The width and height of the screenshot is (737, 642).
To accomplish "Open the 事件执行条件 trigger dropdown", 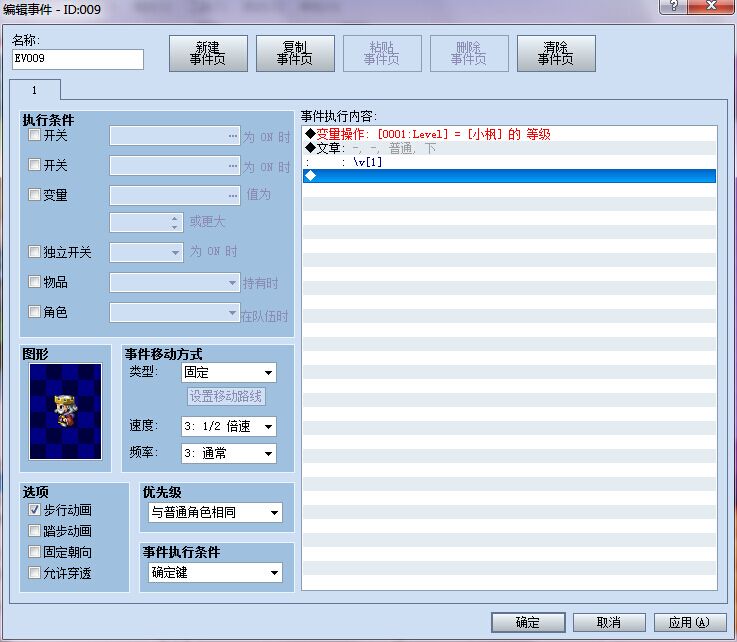I will 215,572.
